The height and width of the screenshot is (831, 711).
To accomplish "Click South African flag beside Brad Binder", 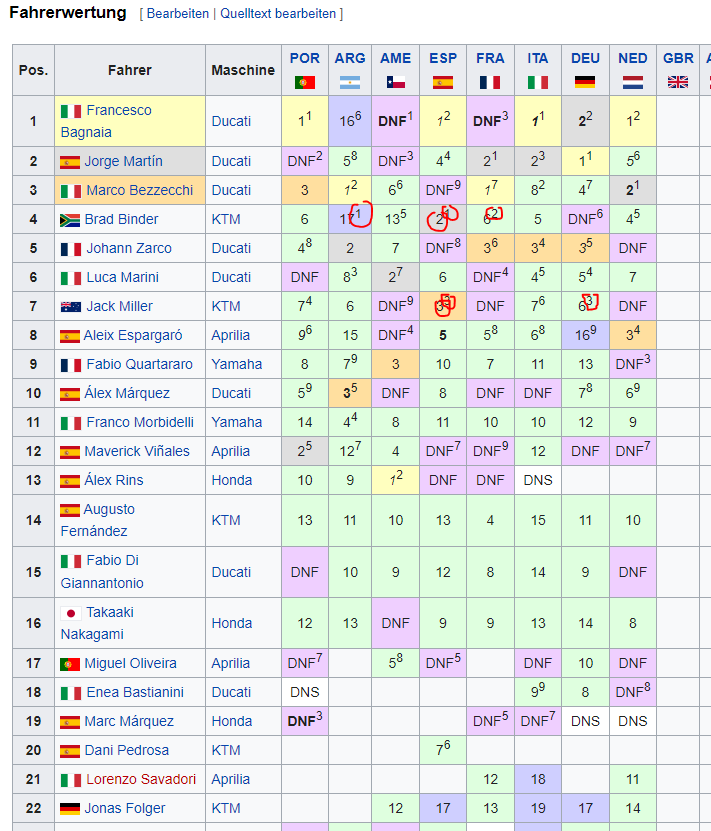I will 70,220.
